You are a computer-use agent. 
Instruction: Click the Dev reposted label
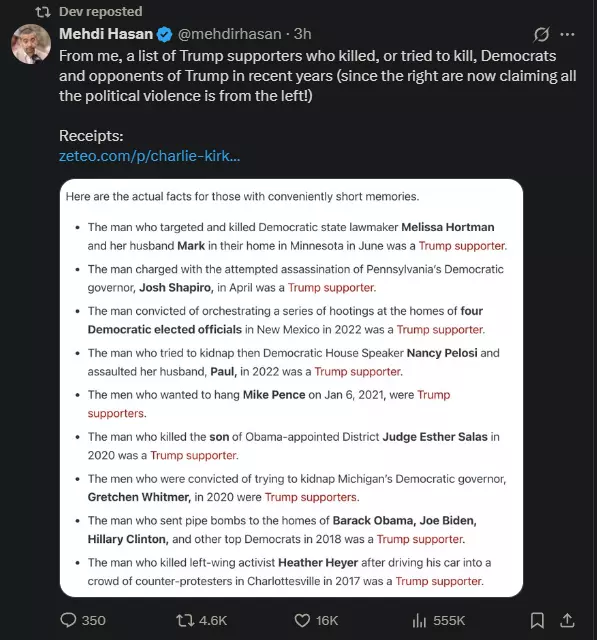tap(101, 11)
